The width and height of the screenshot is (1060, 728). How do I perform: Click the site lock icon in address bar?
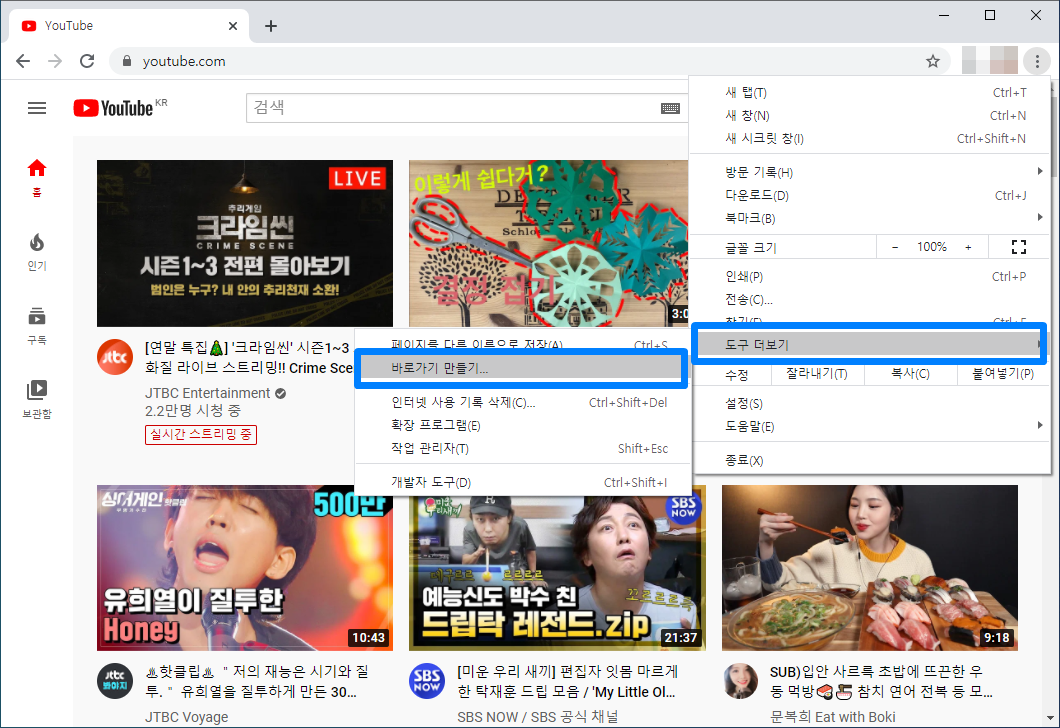(126, 61)
